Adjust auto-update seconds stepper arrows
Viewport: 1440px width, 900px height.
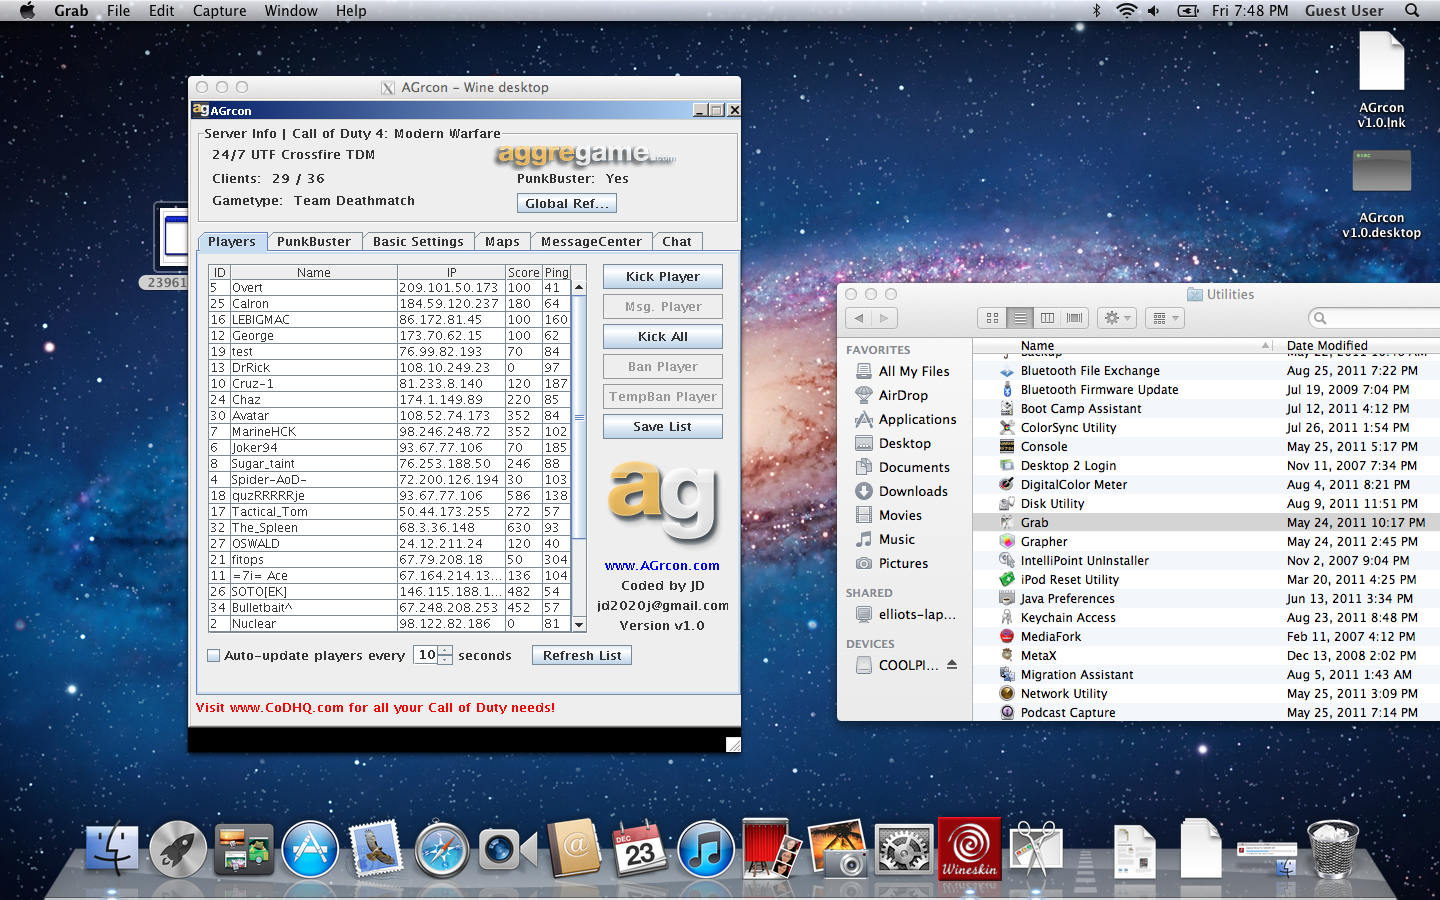(446, 655)
